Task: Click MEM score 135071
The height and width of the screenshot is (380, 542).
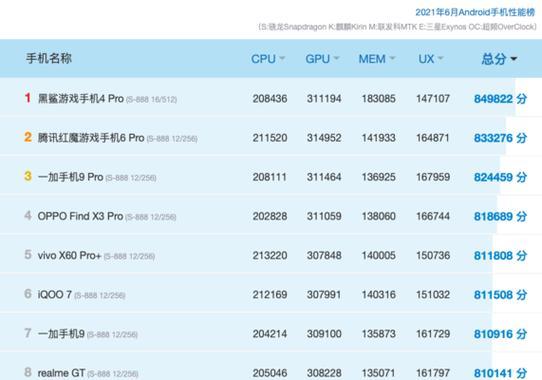Action: point(379,373)
